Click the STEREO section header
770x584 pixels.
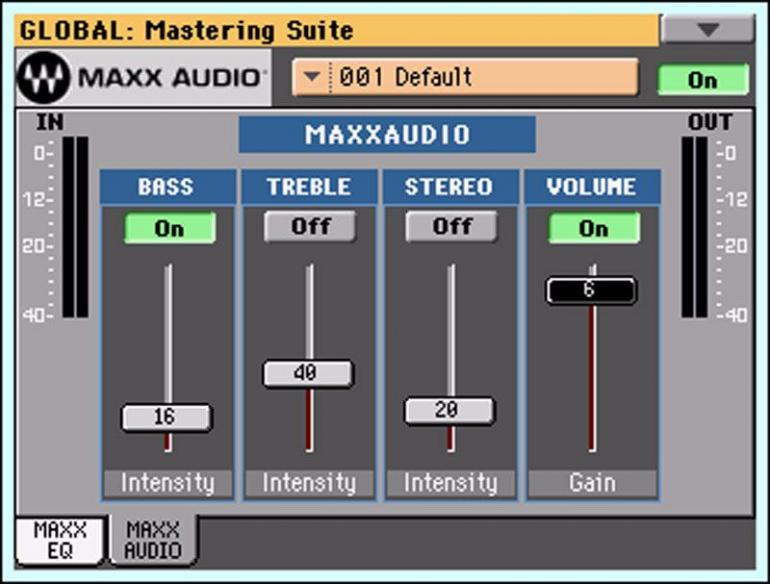tap(450, 187)
